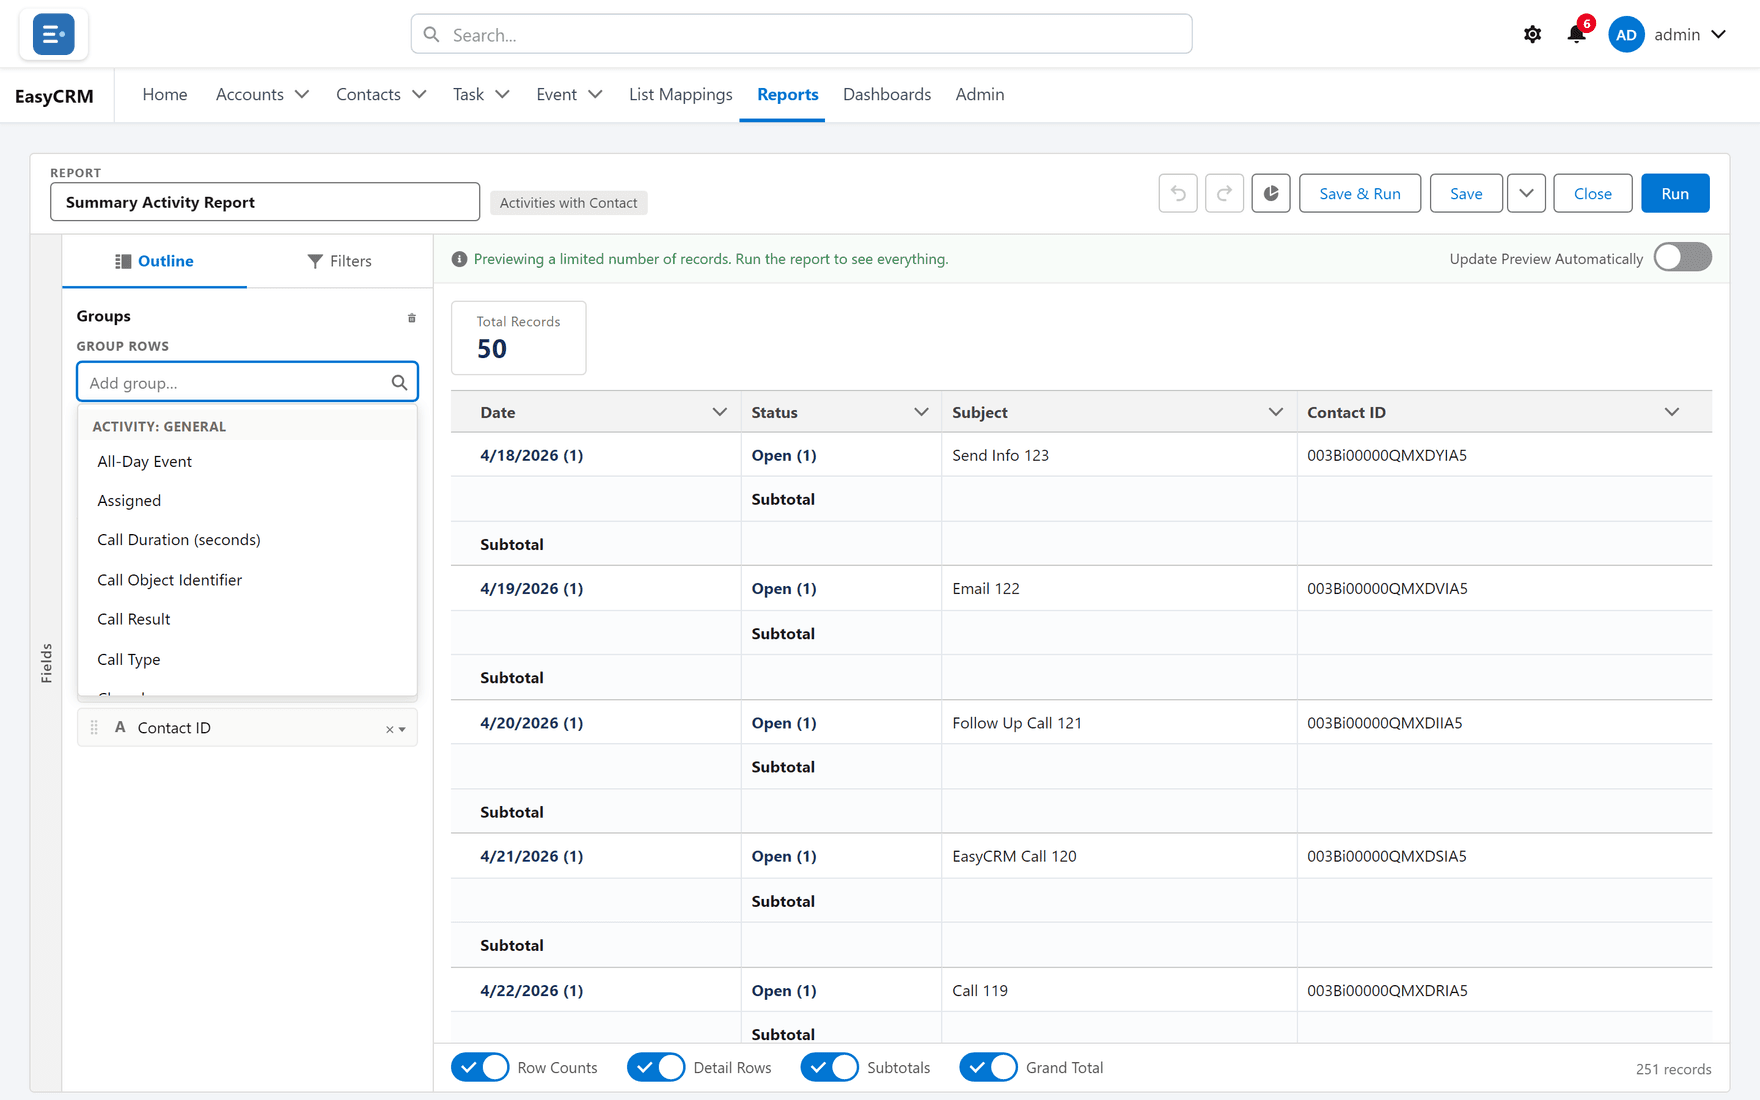Screen dimensions: 1760x1100
Task: Turn off the Detail Rows toggle
Action: (x=656, y=1067)
